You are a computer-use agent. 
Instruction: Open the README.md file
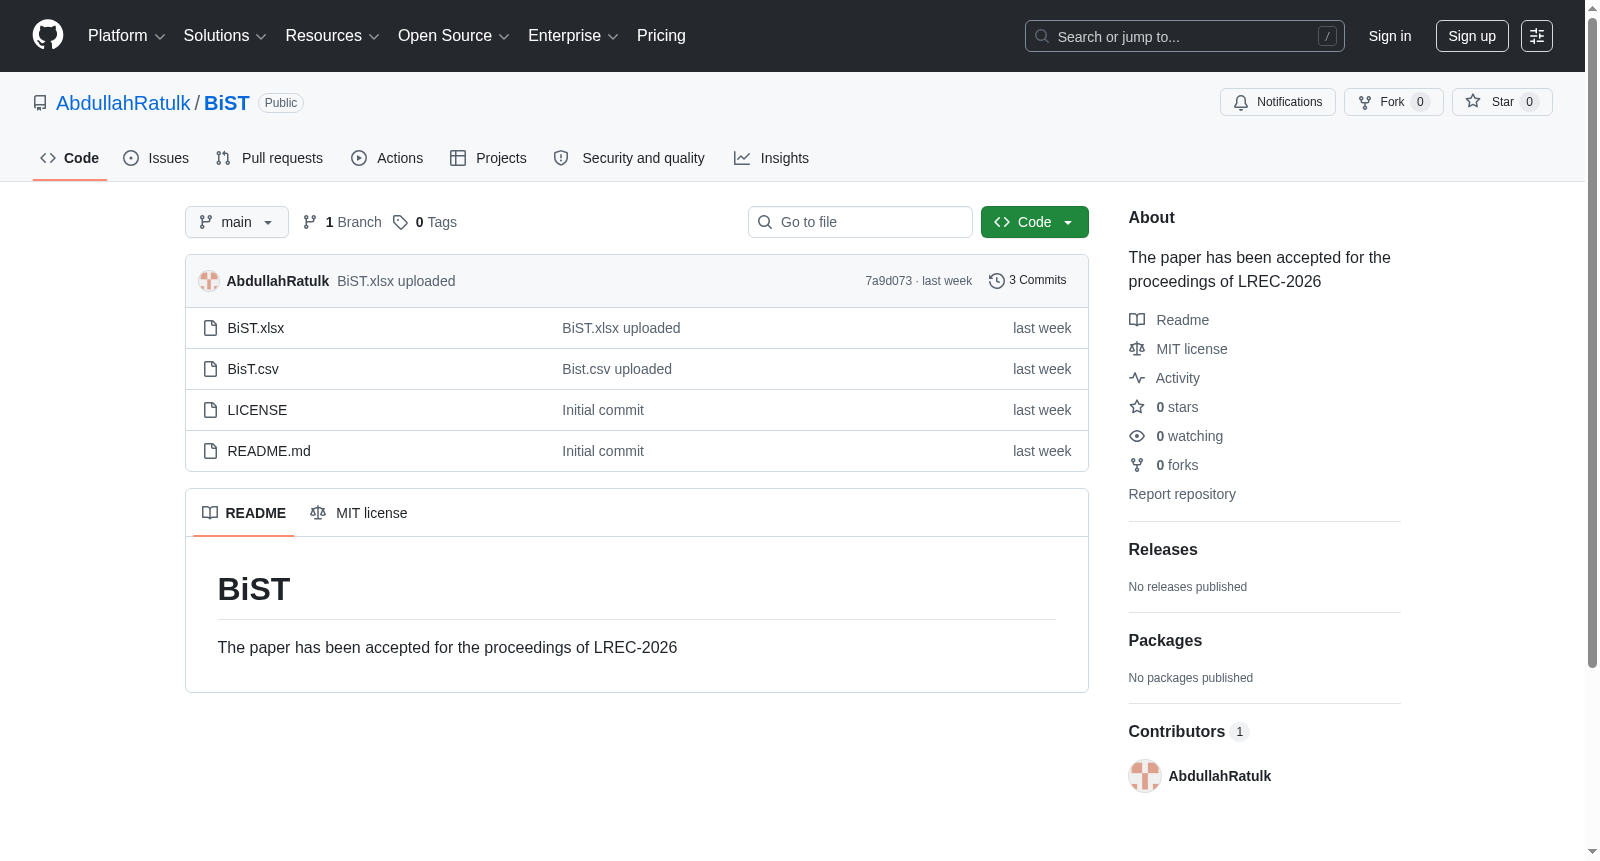pos(269,451)
